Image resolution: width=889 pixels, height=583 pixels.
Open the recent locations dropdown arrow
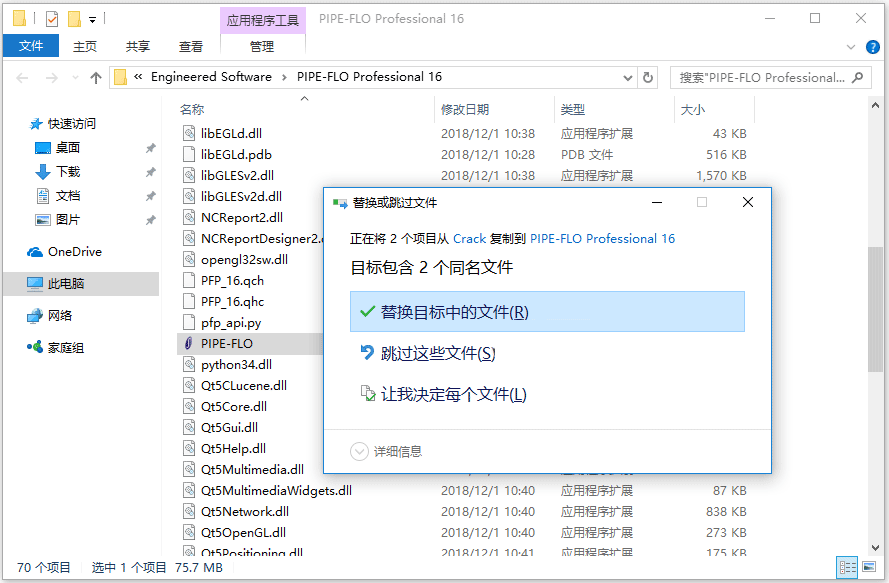(75, 78)
